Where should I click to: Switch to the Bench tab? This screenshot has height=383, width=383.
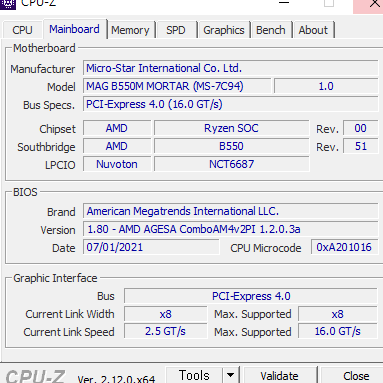[x=271, y=30]
